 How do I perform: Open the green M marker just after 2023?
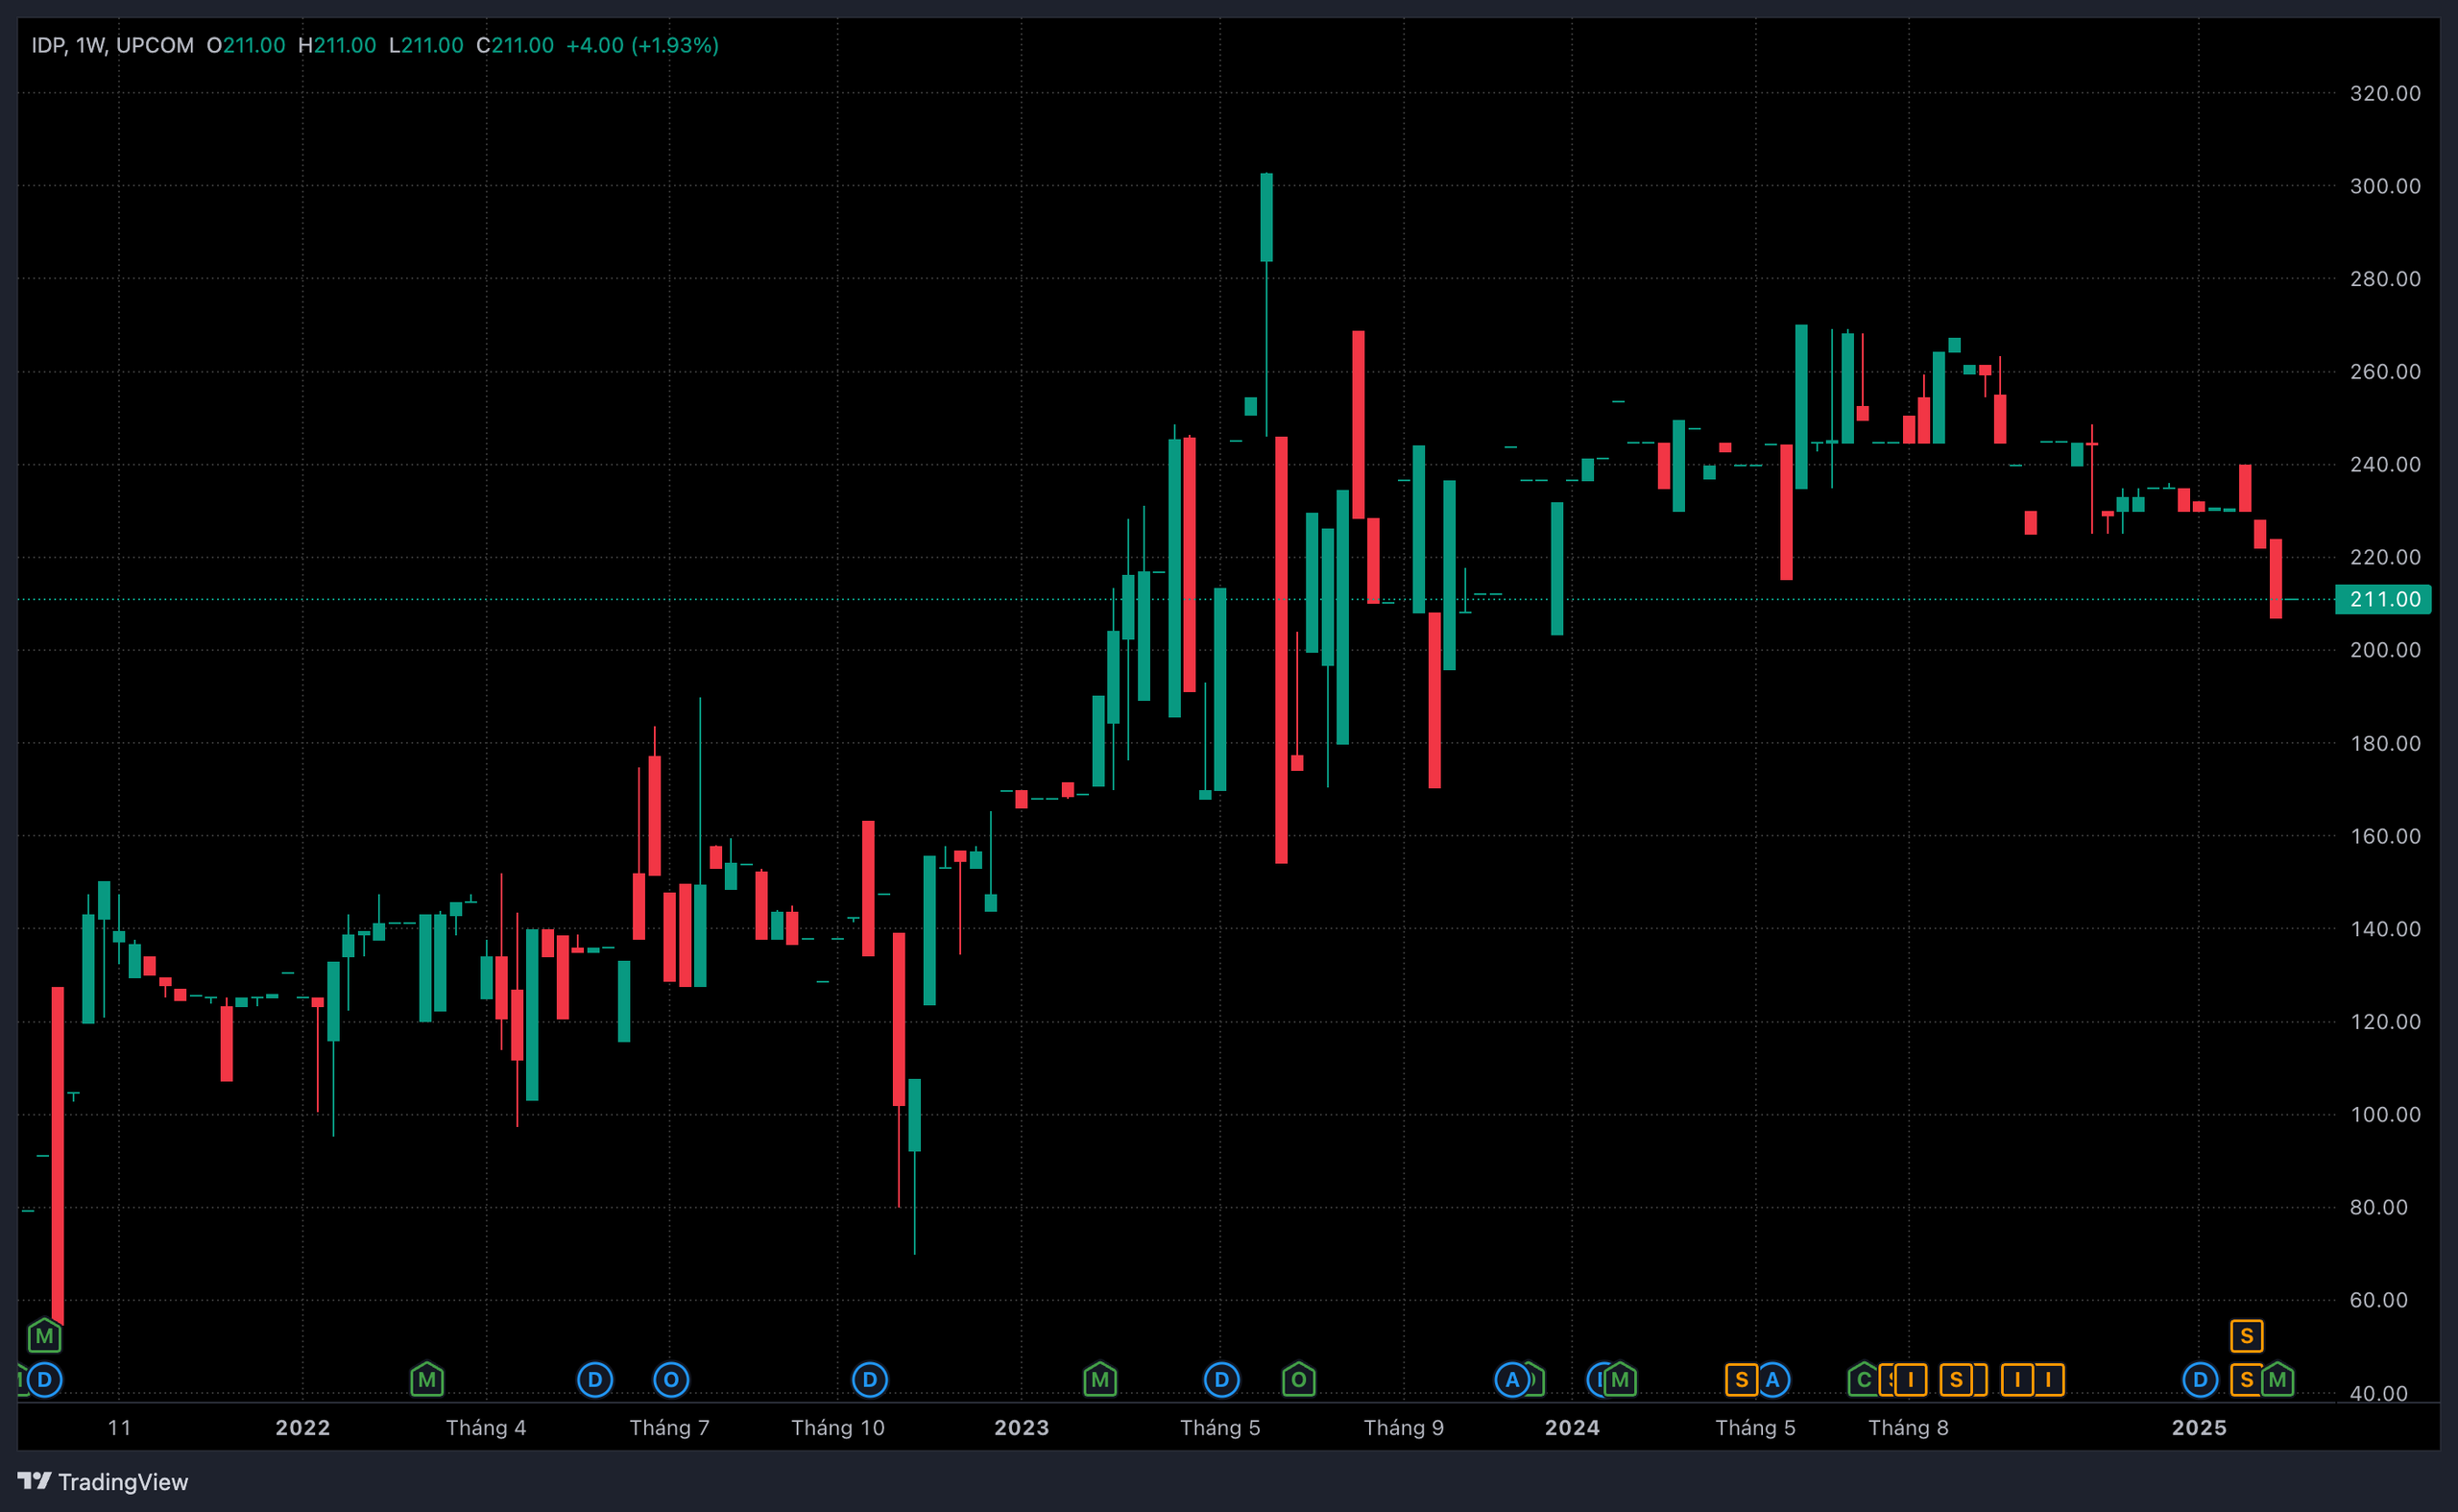click(x=1100, y=1380)
